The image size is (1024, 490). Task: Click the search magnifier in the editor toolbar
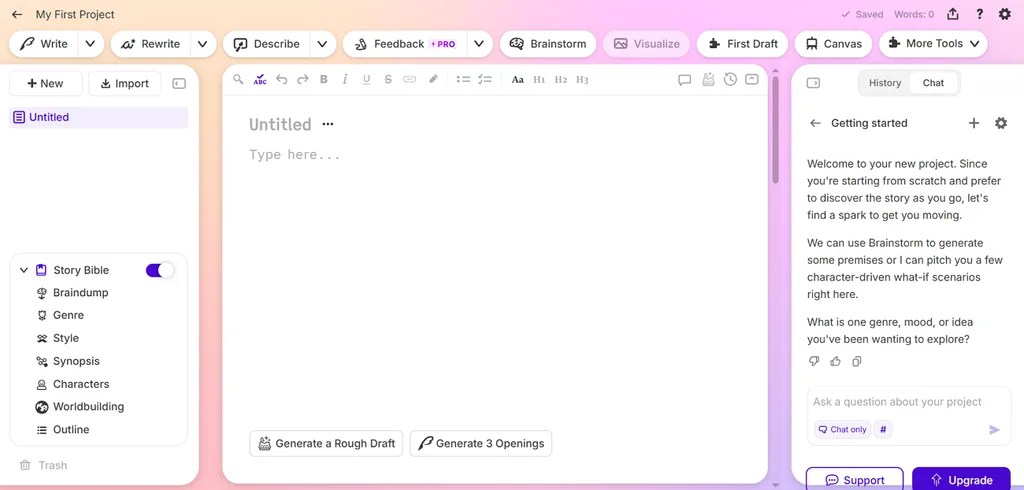click(238, 79)
